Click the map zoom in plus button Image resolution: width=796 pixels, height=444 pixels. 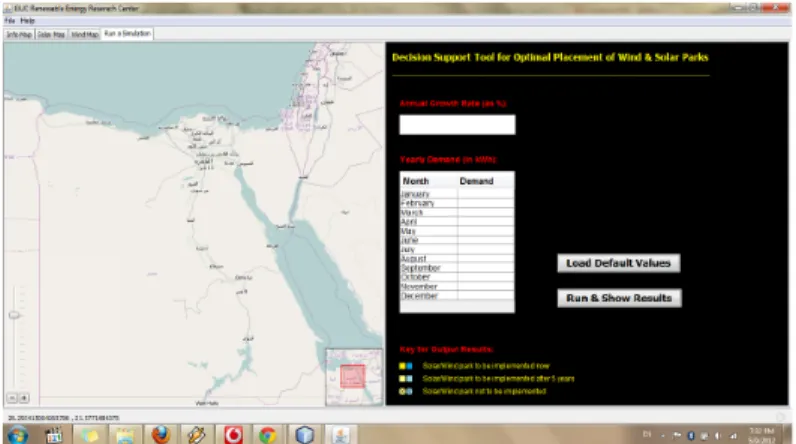(x=24, y=398)
